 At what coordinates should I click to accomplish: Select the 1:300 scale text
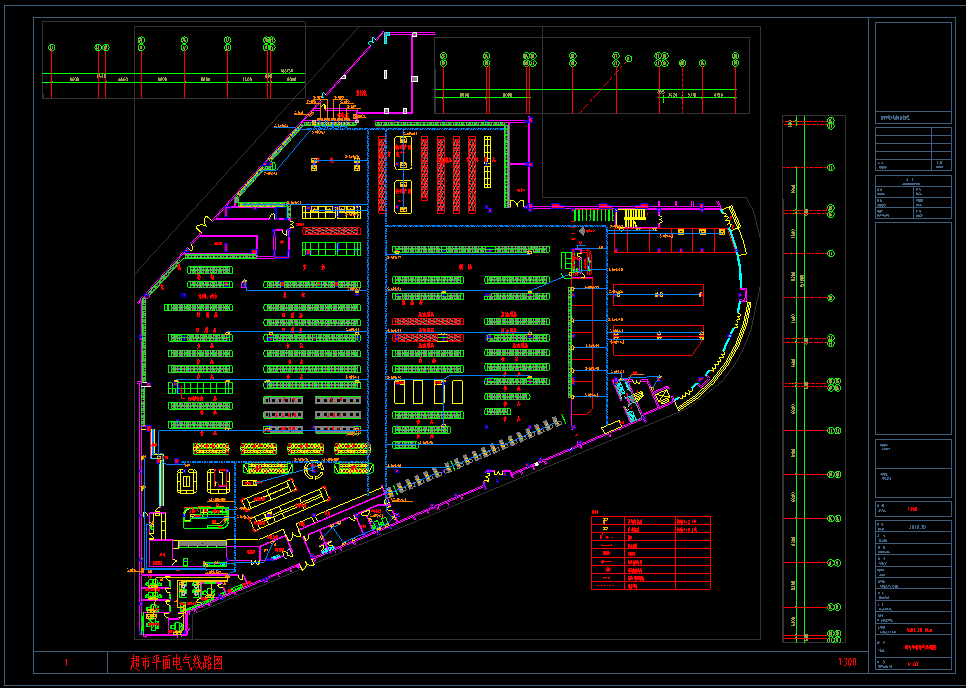click(x=846, y=662)
